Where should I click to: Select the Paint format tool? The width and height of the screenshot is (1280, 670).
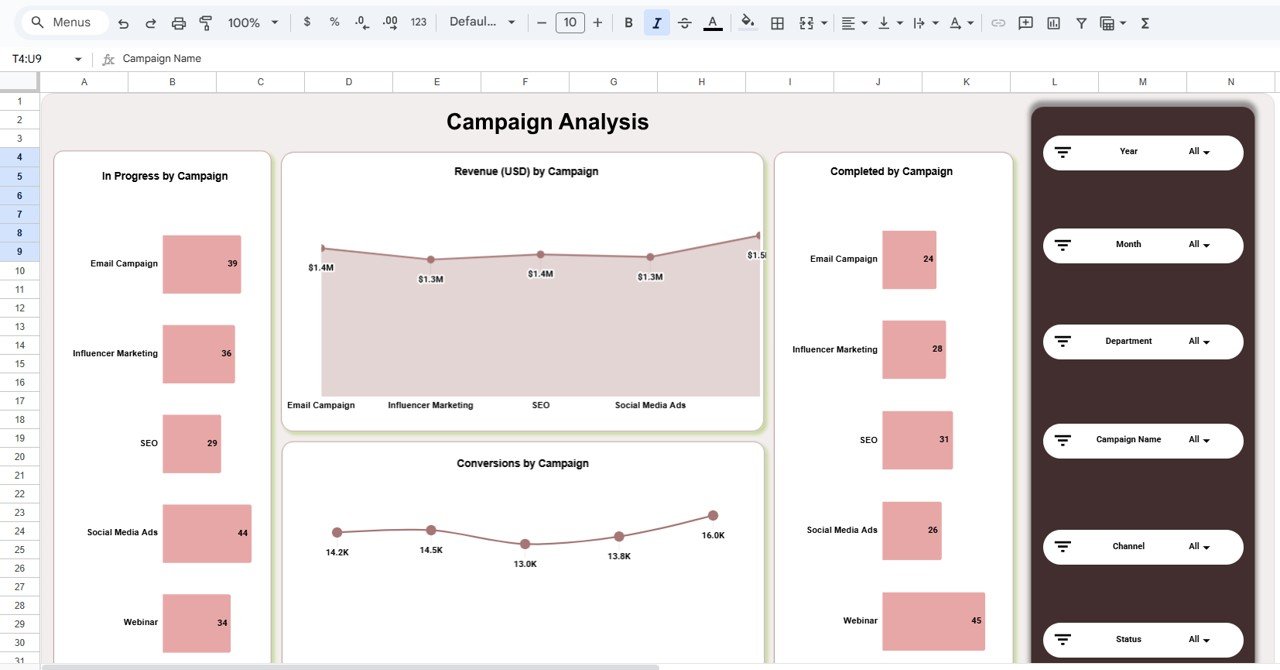(206, 22)
